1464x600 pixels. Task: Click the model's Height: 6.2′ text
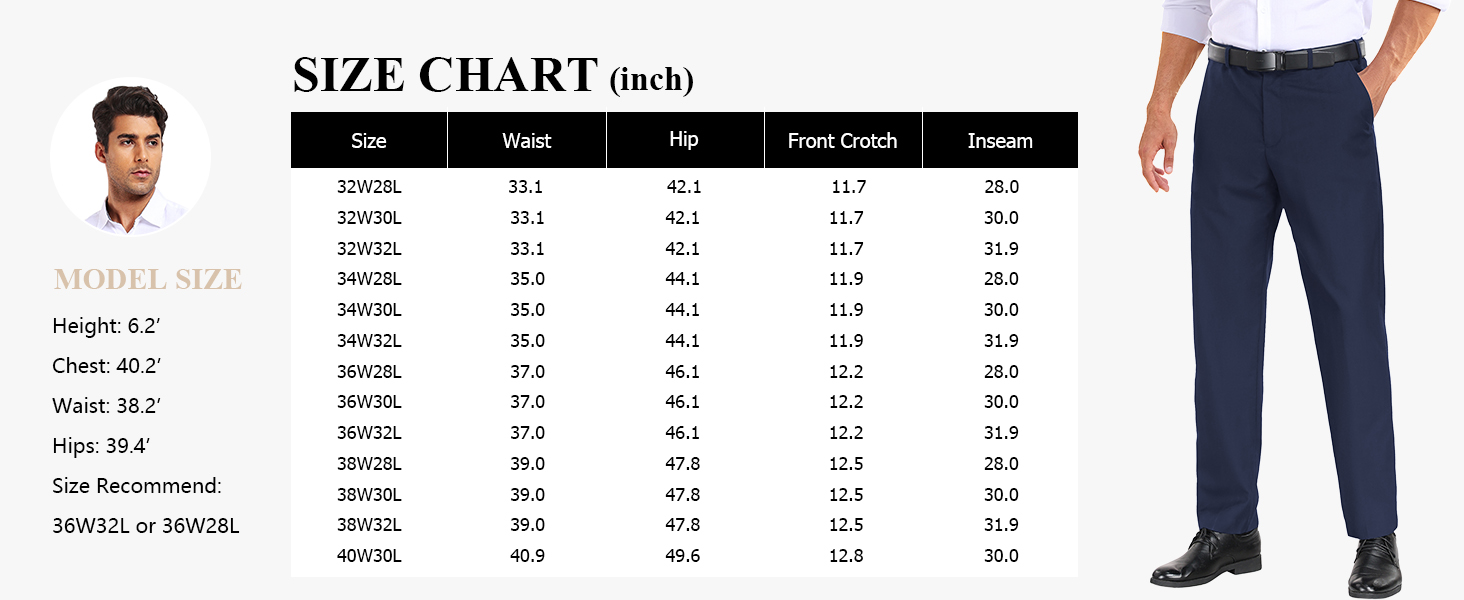pyautogui.click(x=107, y=326)
